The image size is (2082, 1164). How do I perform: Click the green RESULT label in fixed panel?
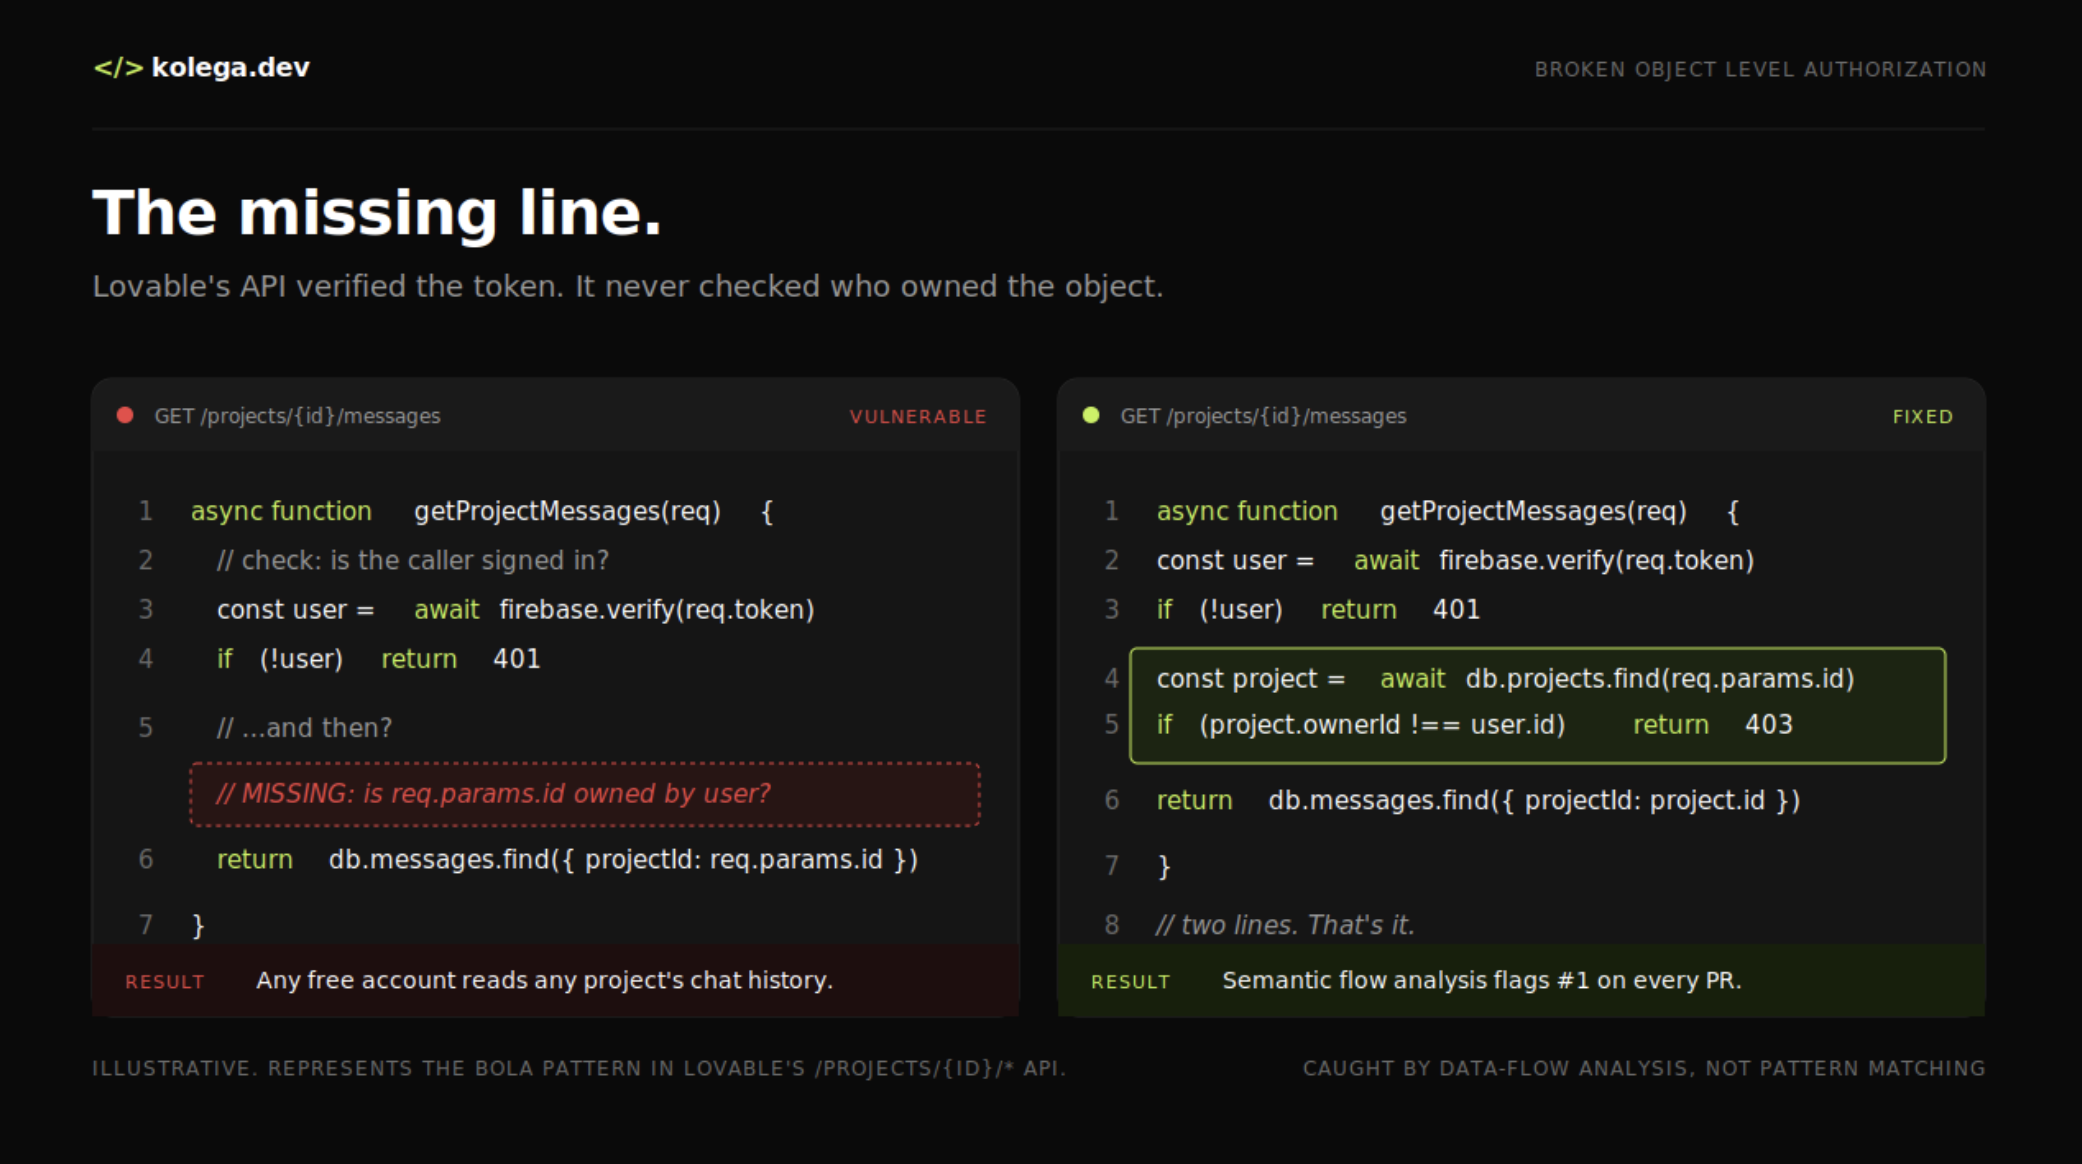click(1130, 982)
